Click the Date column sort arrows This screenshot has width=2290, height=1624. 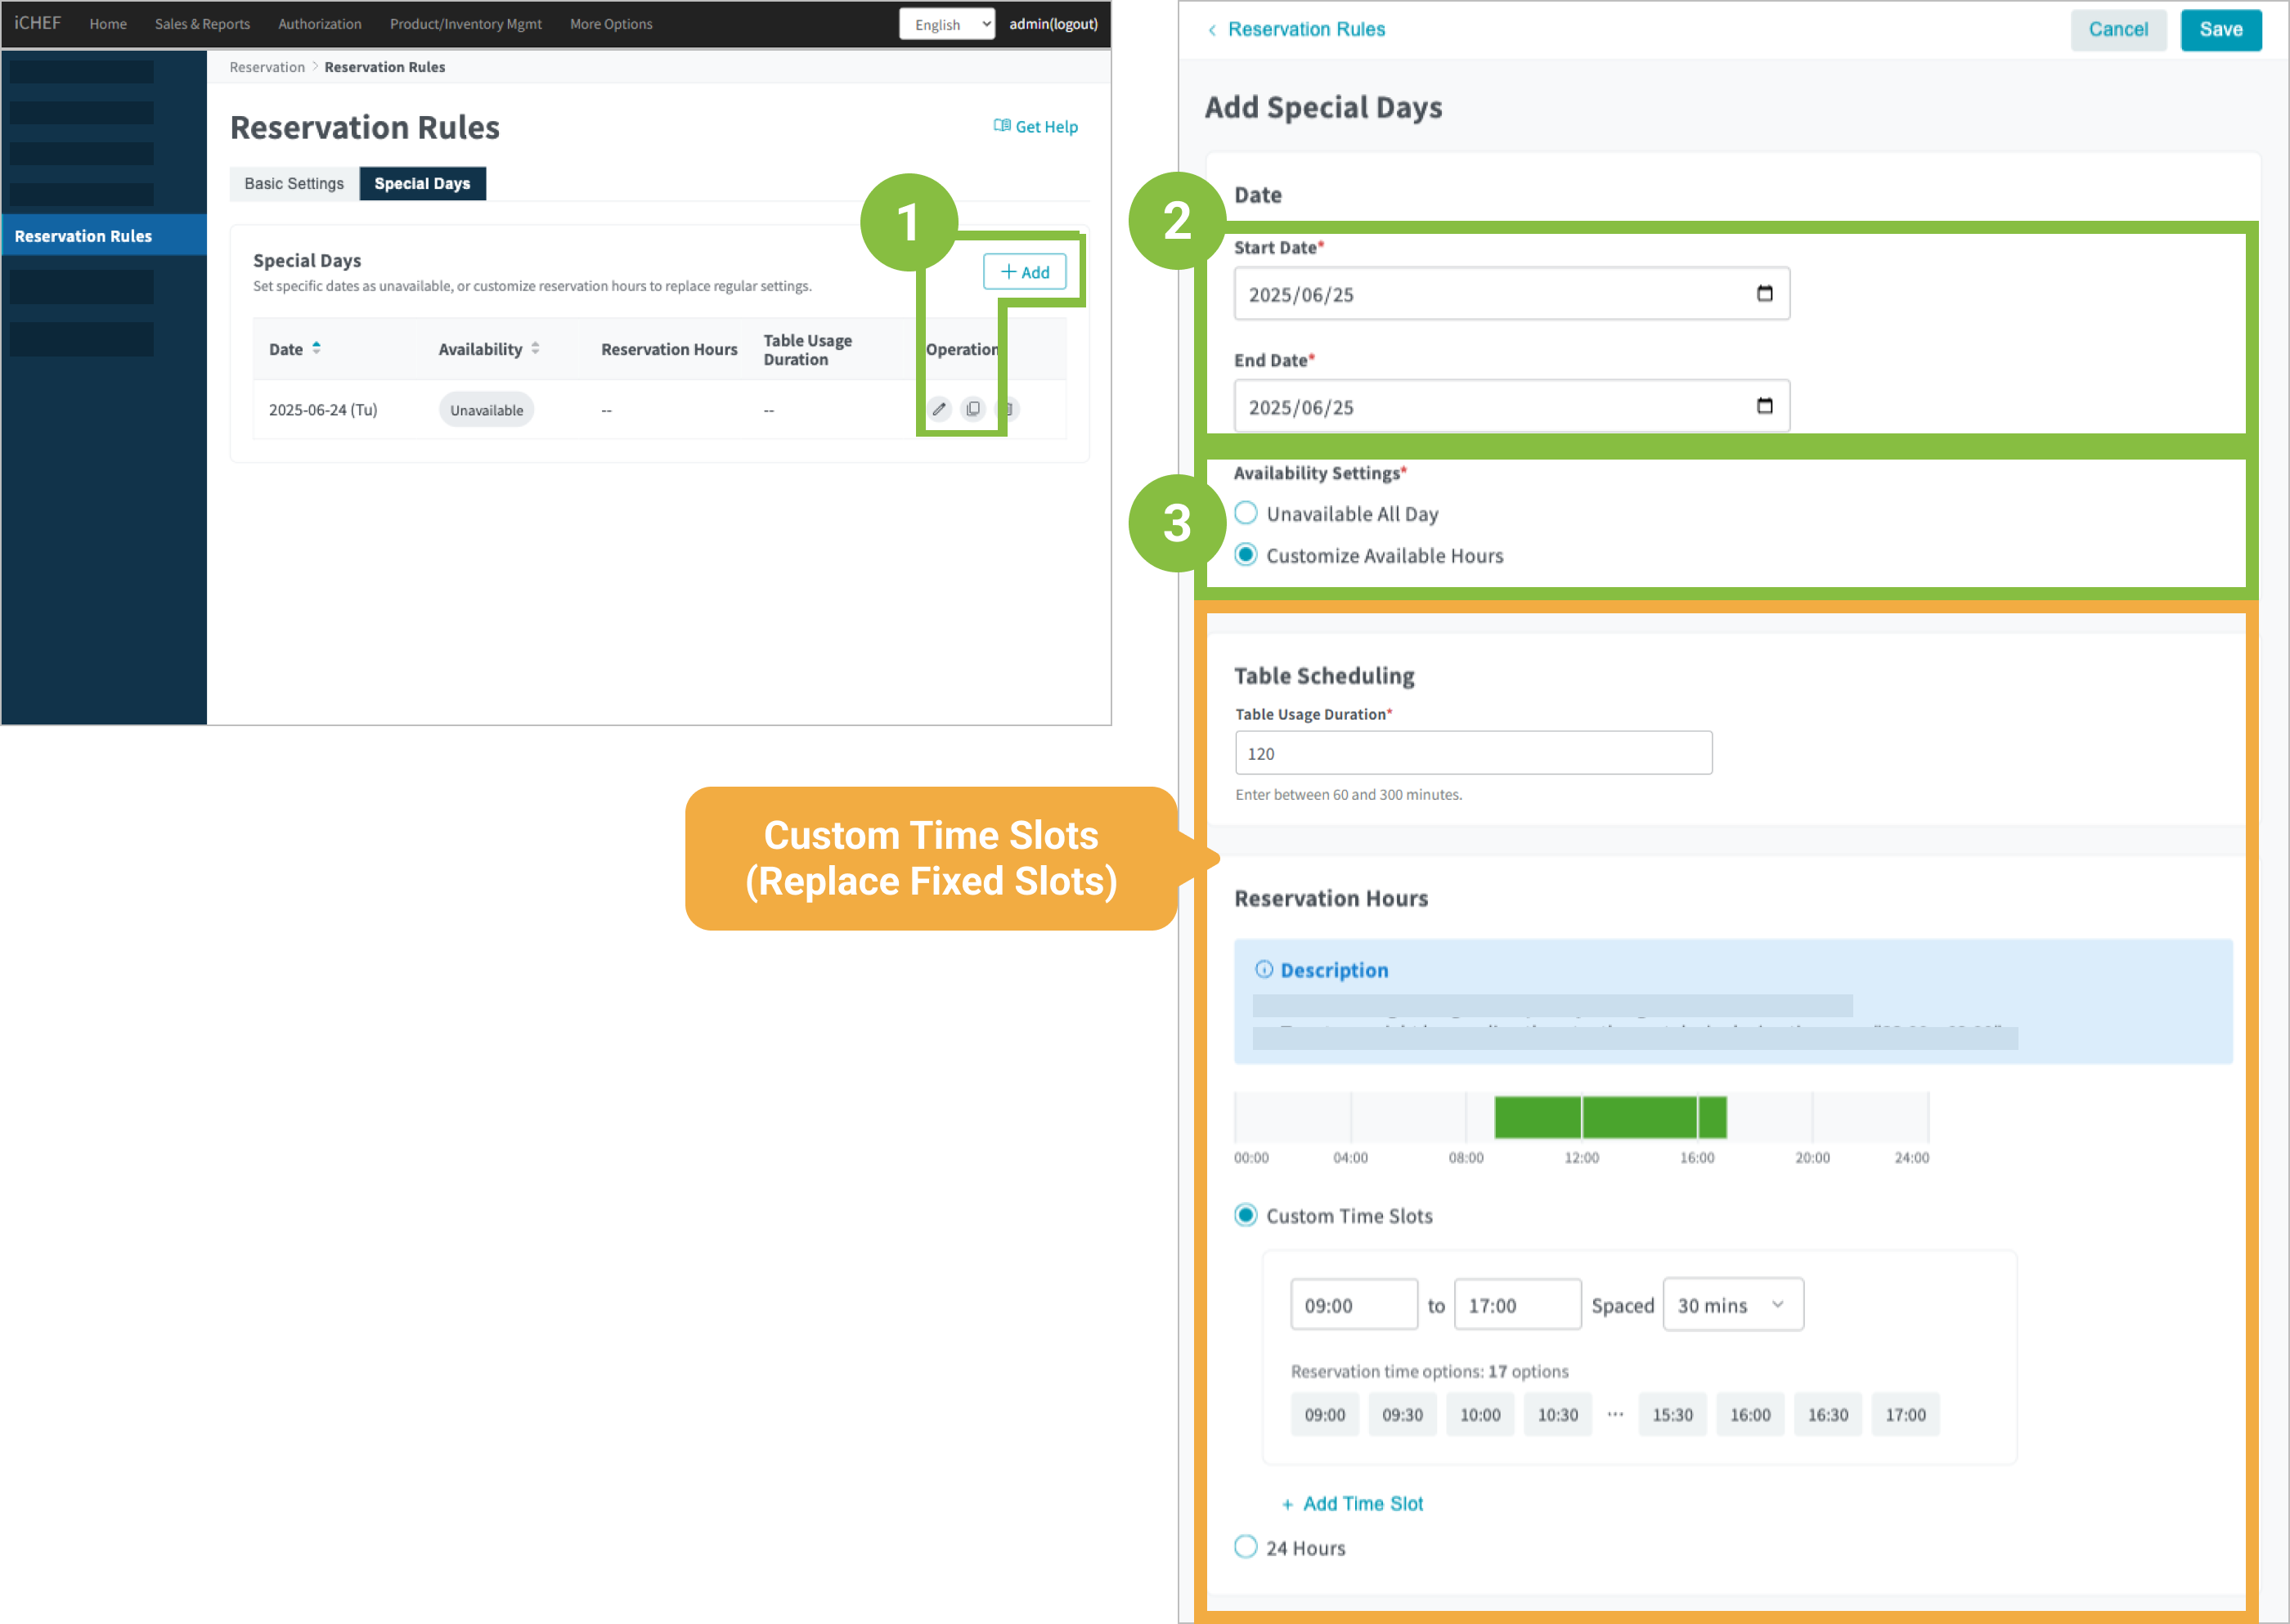(316, 348)
